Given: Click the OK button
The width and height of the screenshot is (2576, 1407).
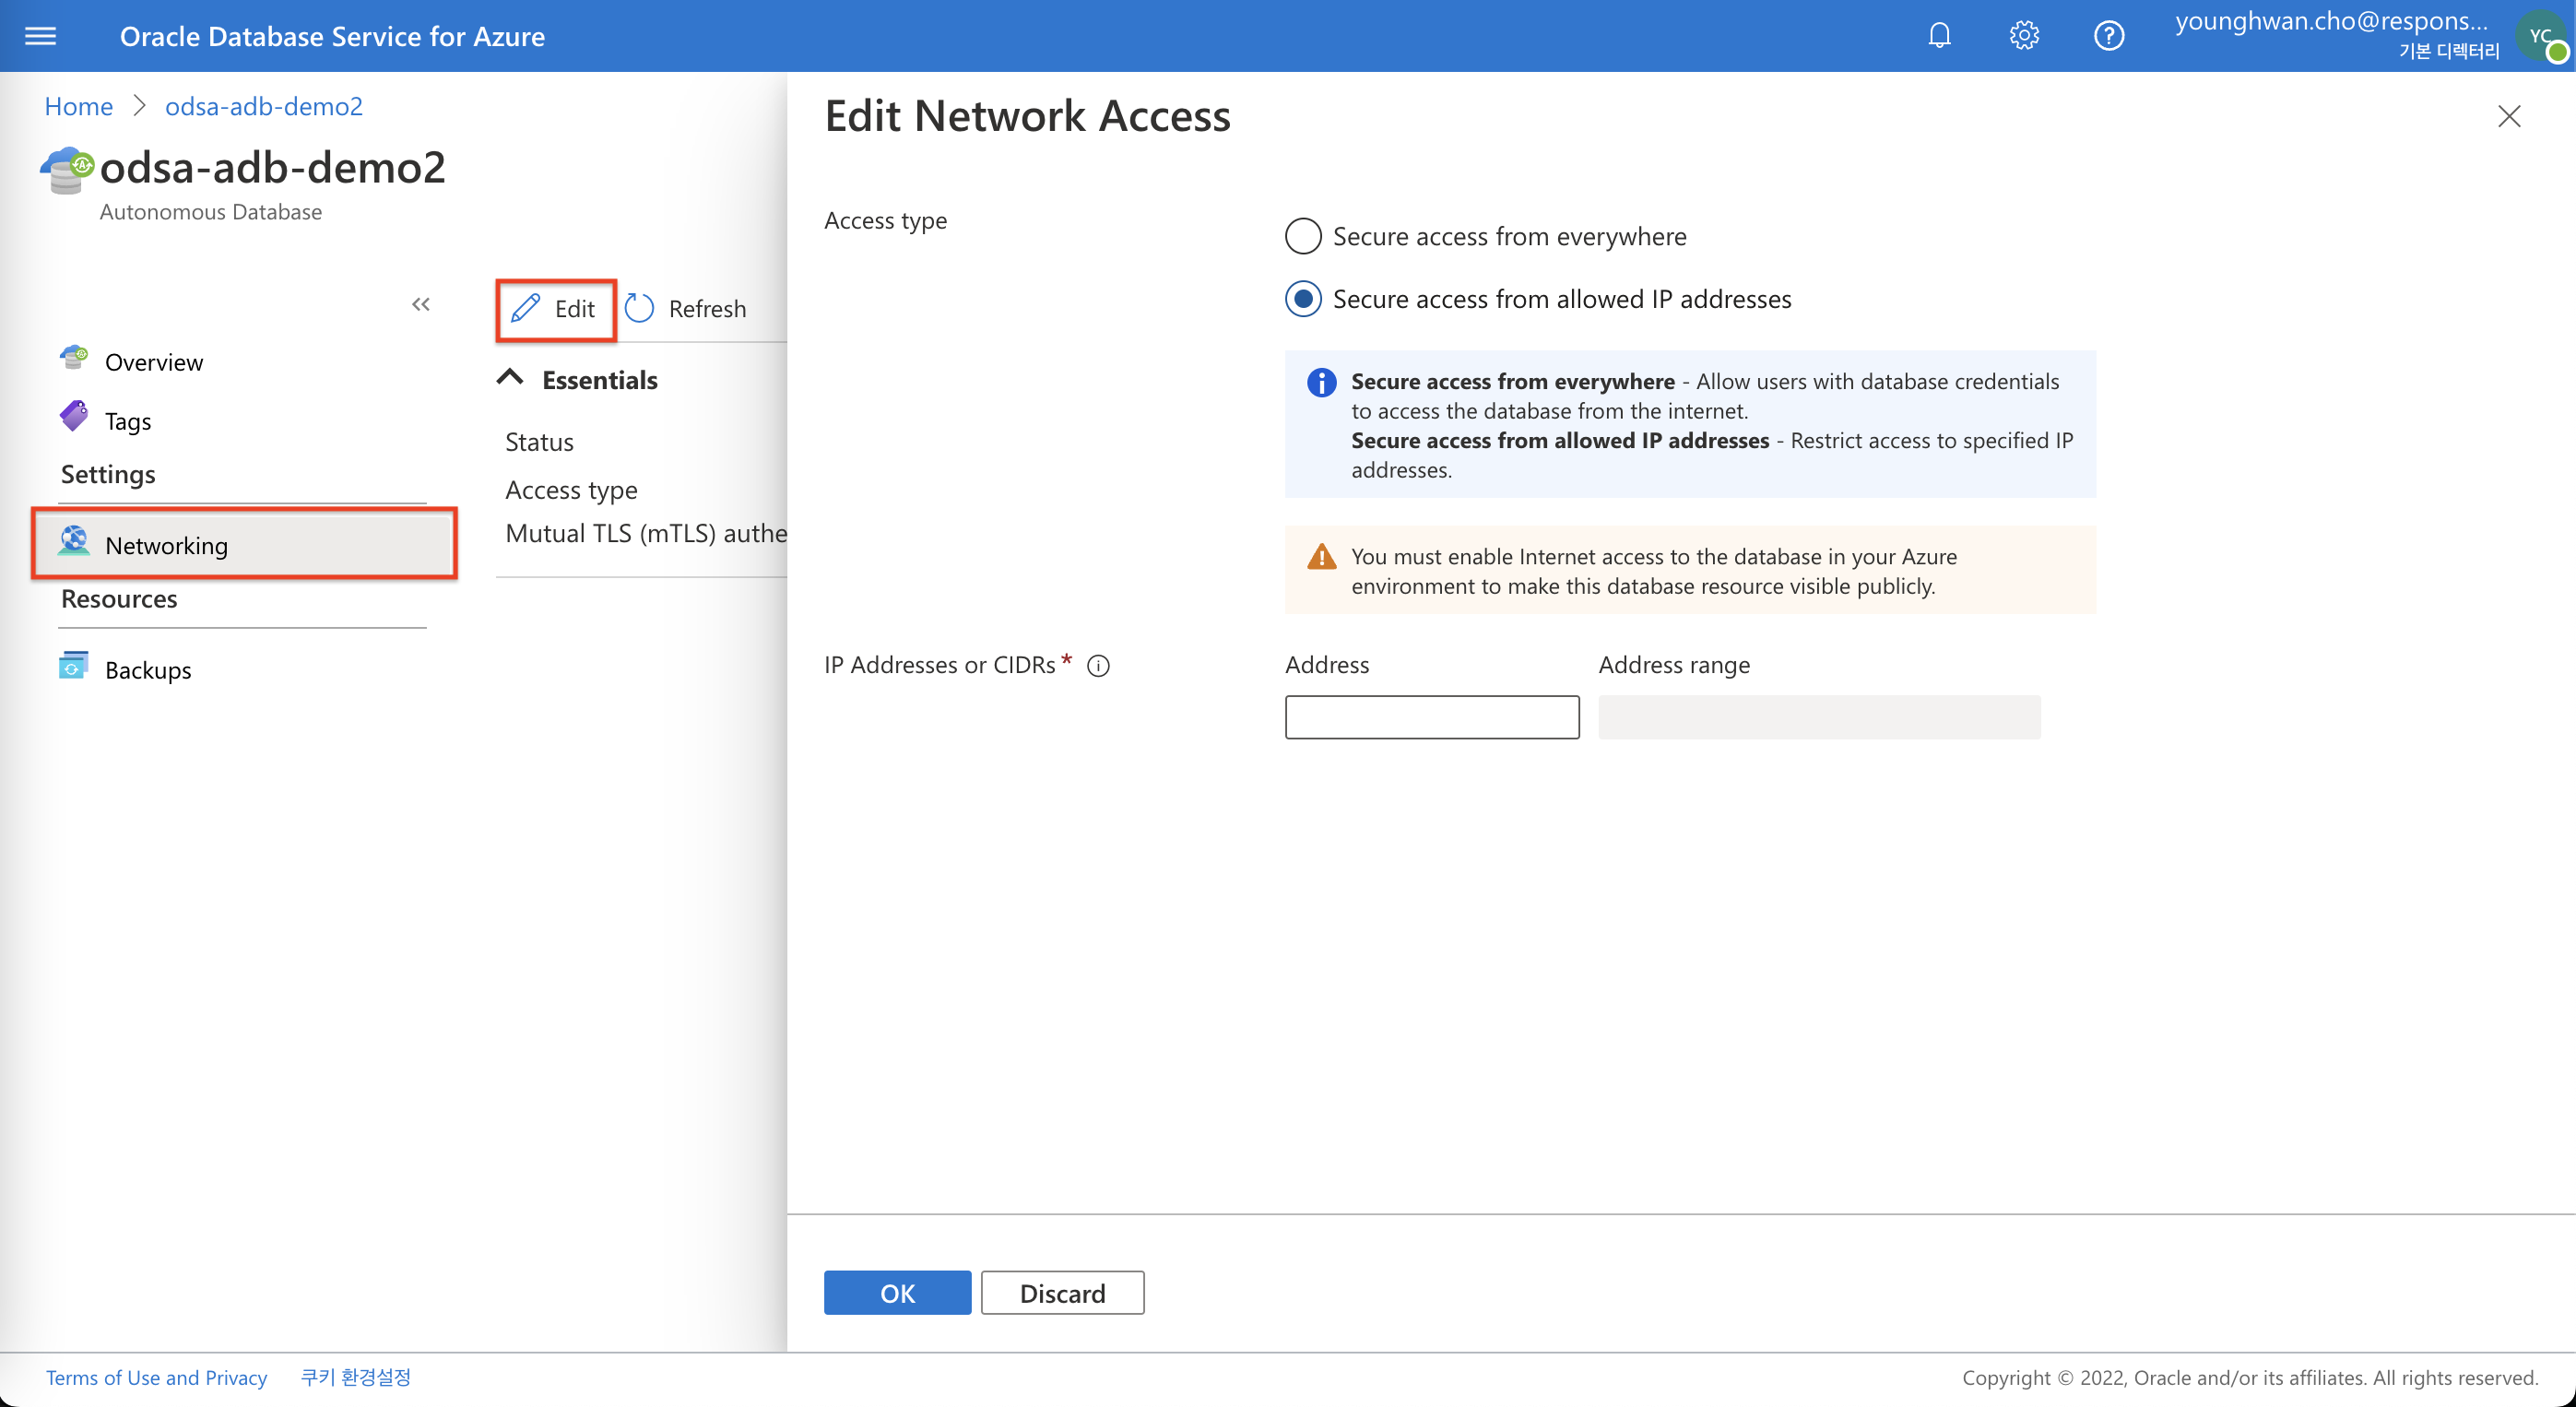Looking at the screenshot, I should (x=897, y=1294).
